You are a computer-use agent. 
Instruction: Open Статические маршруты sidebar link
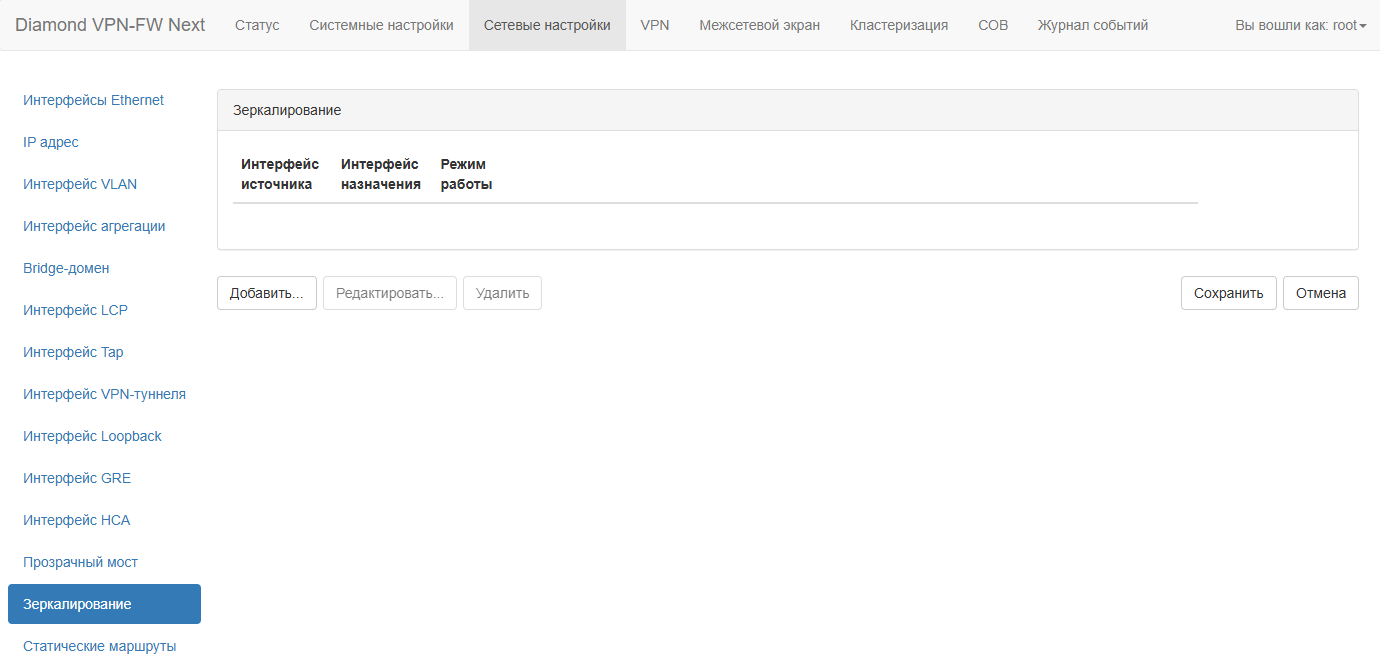99,646
